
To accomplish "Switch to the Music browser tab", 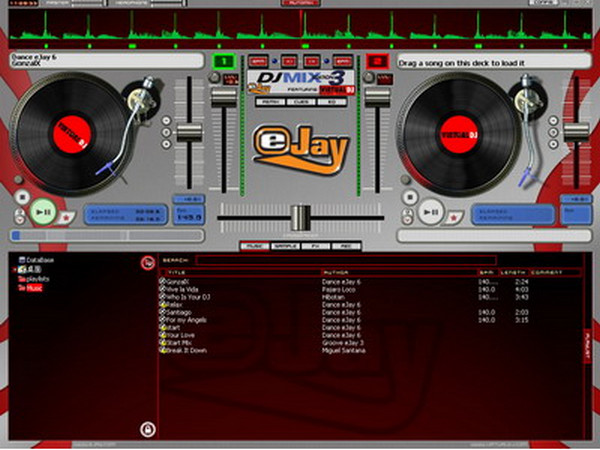I will tap(254, 246).
